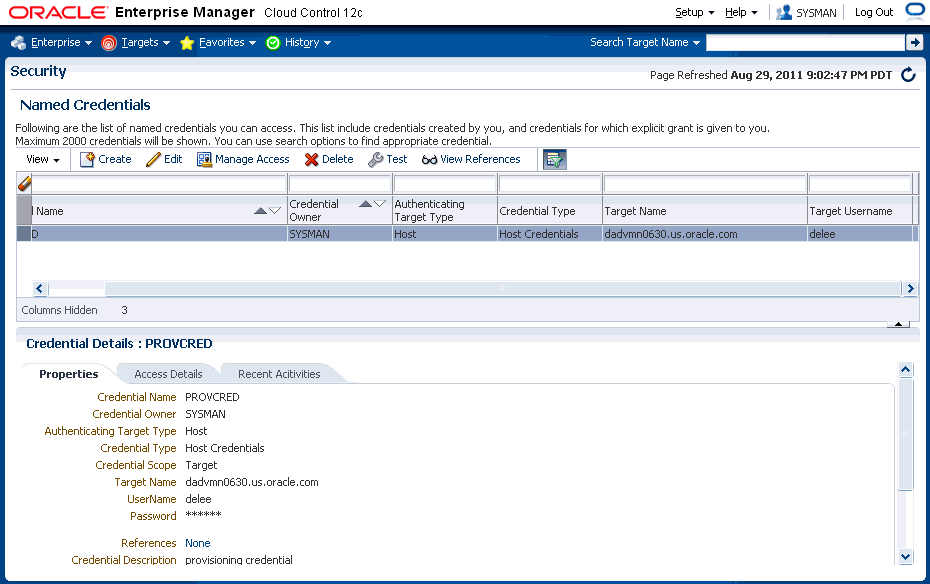Click the Targets bullseye icon
Viewport: 930px width, 584px height.
pos(109,43)
